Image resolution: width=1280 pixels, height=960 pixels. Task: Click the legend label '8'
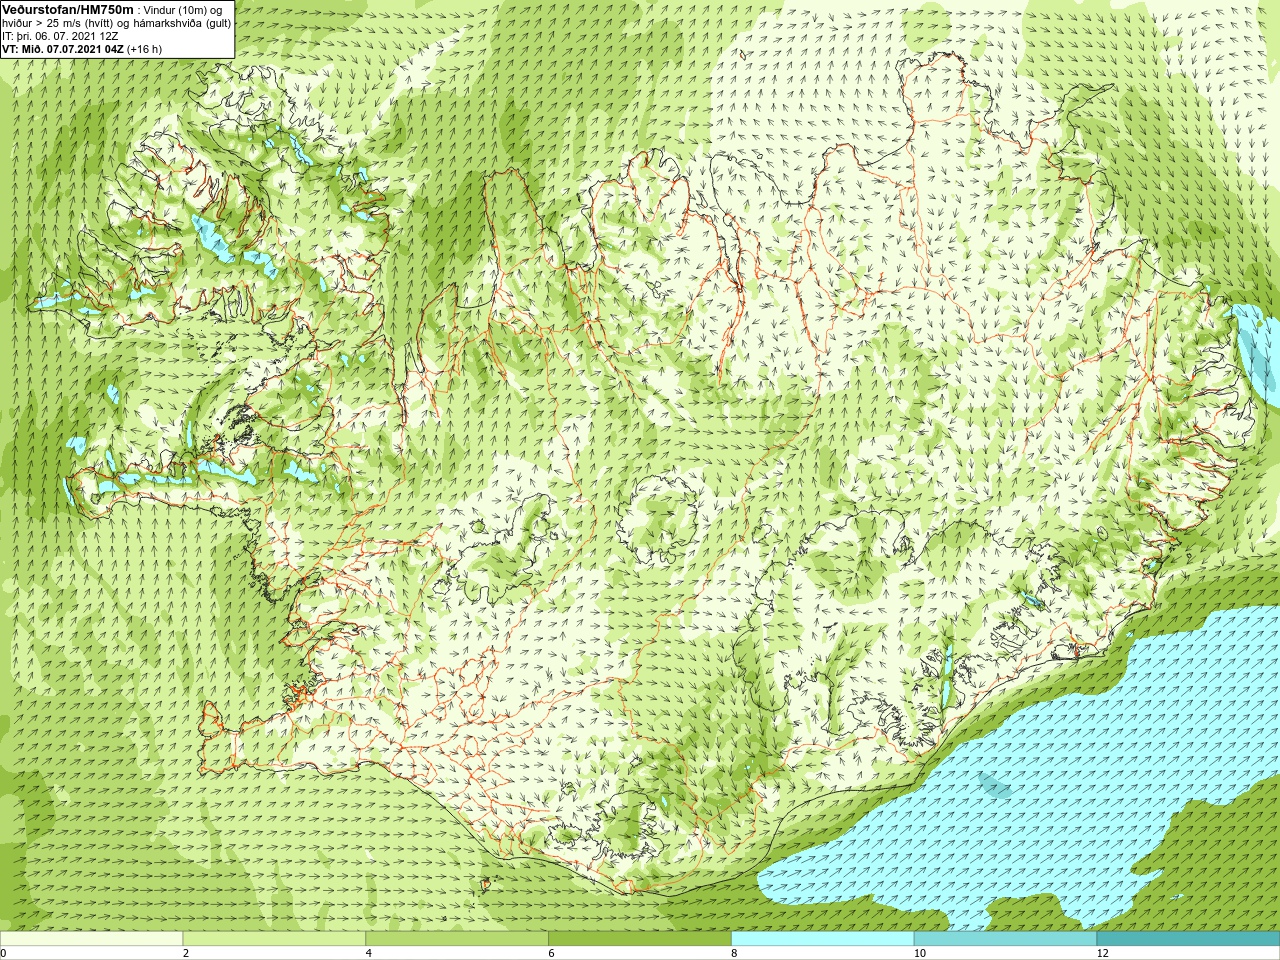click(735, 953)
